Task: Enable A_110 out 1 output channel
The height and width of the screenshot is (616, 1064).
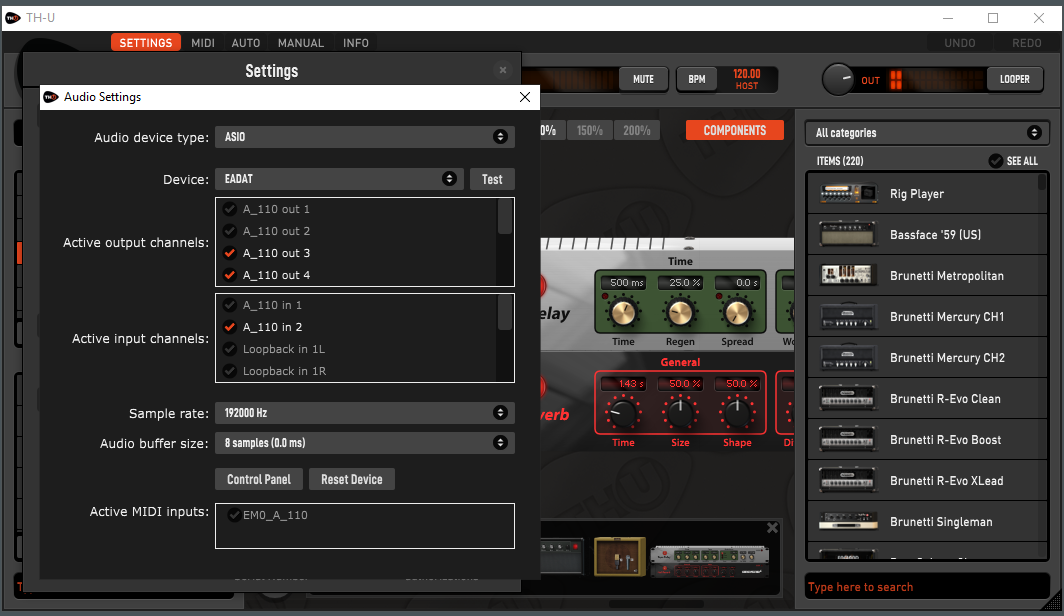Action: [230, 209]
